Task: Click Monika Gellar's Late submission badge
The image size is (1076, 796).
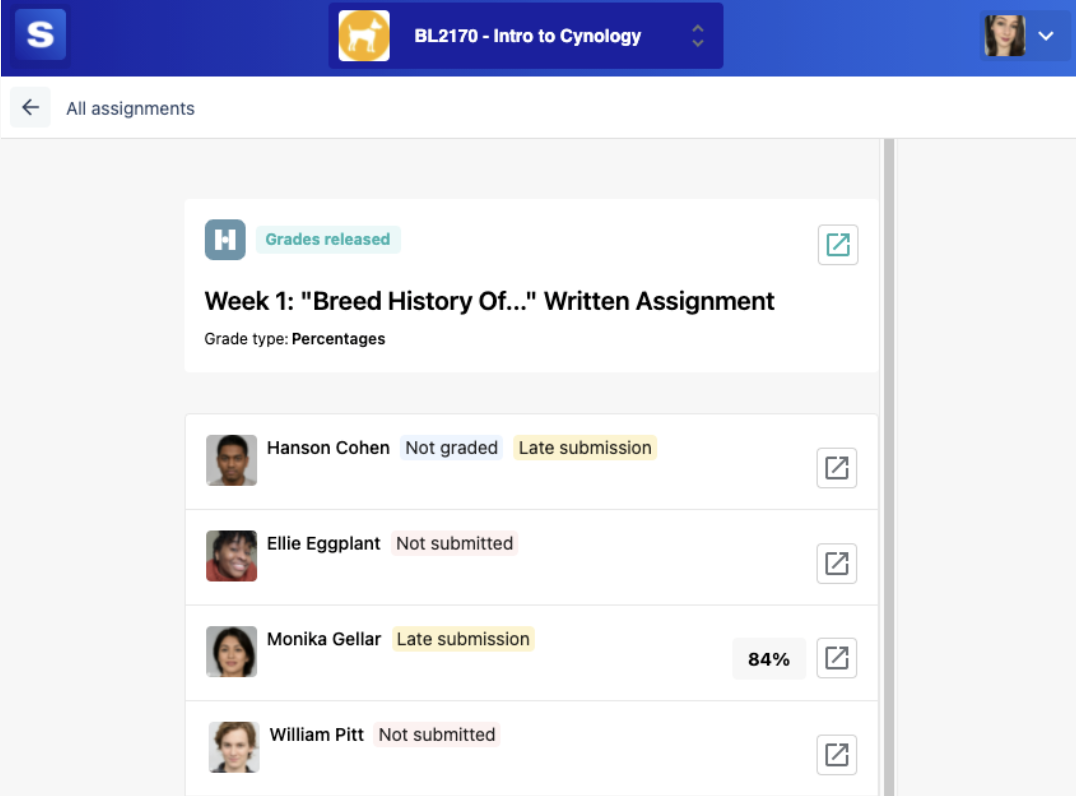Action: coord(463,639)
